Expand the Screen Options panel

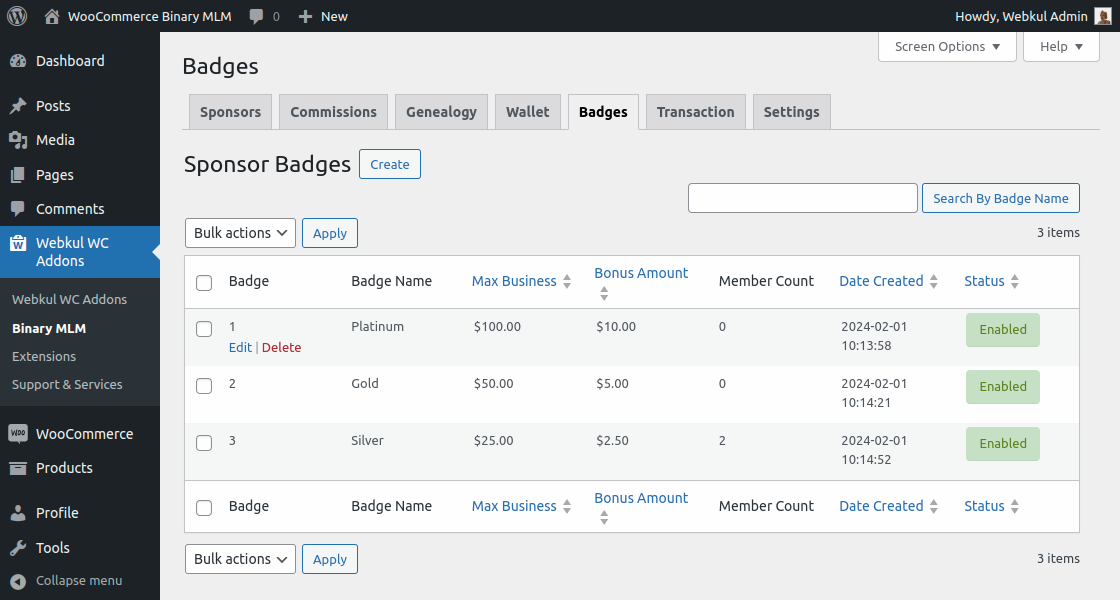pos(946,46)
